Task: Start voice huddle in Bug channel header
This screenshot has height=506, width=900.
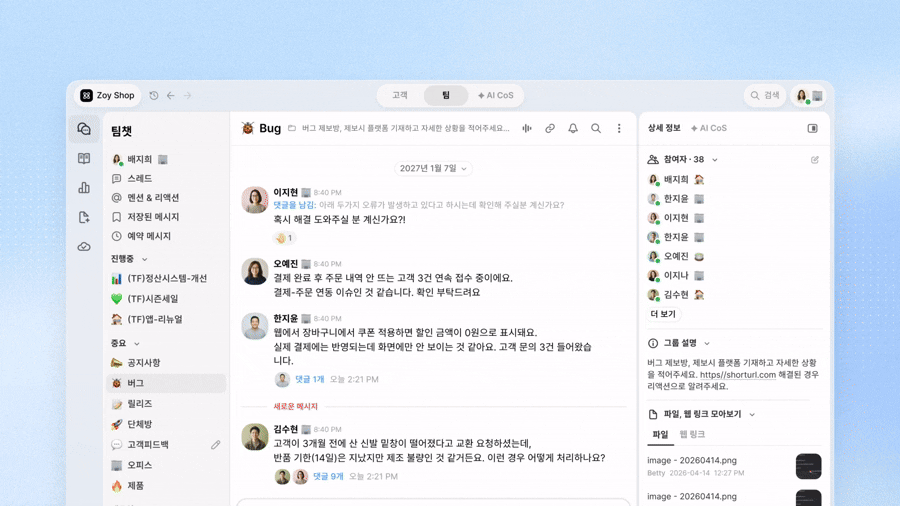Action: [527, 129]
